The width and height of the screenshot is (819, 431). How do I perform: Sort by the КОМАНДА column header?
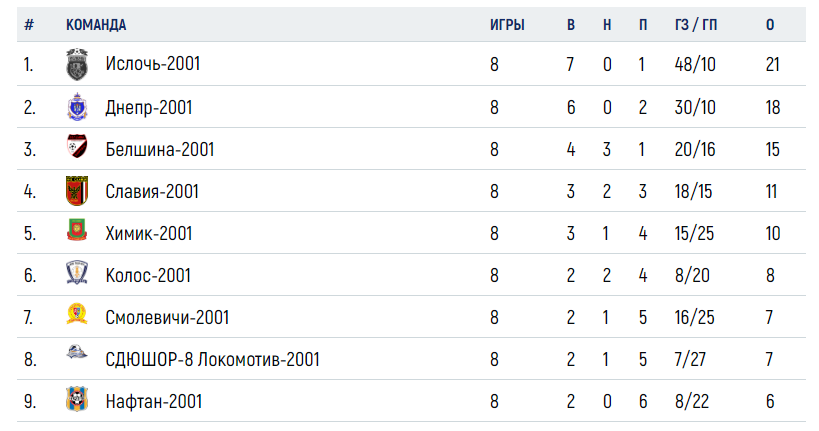tap(96, 25)
